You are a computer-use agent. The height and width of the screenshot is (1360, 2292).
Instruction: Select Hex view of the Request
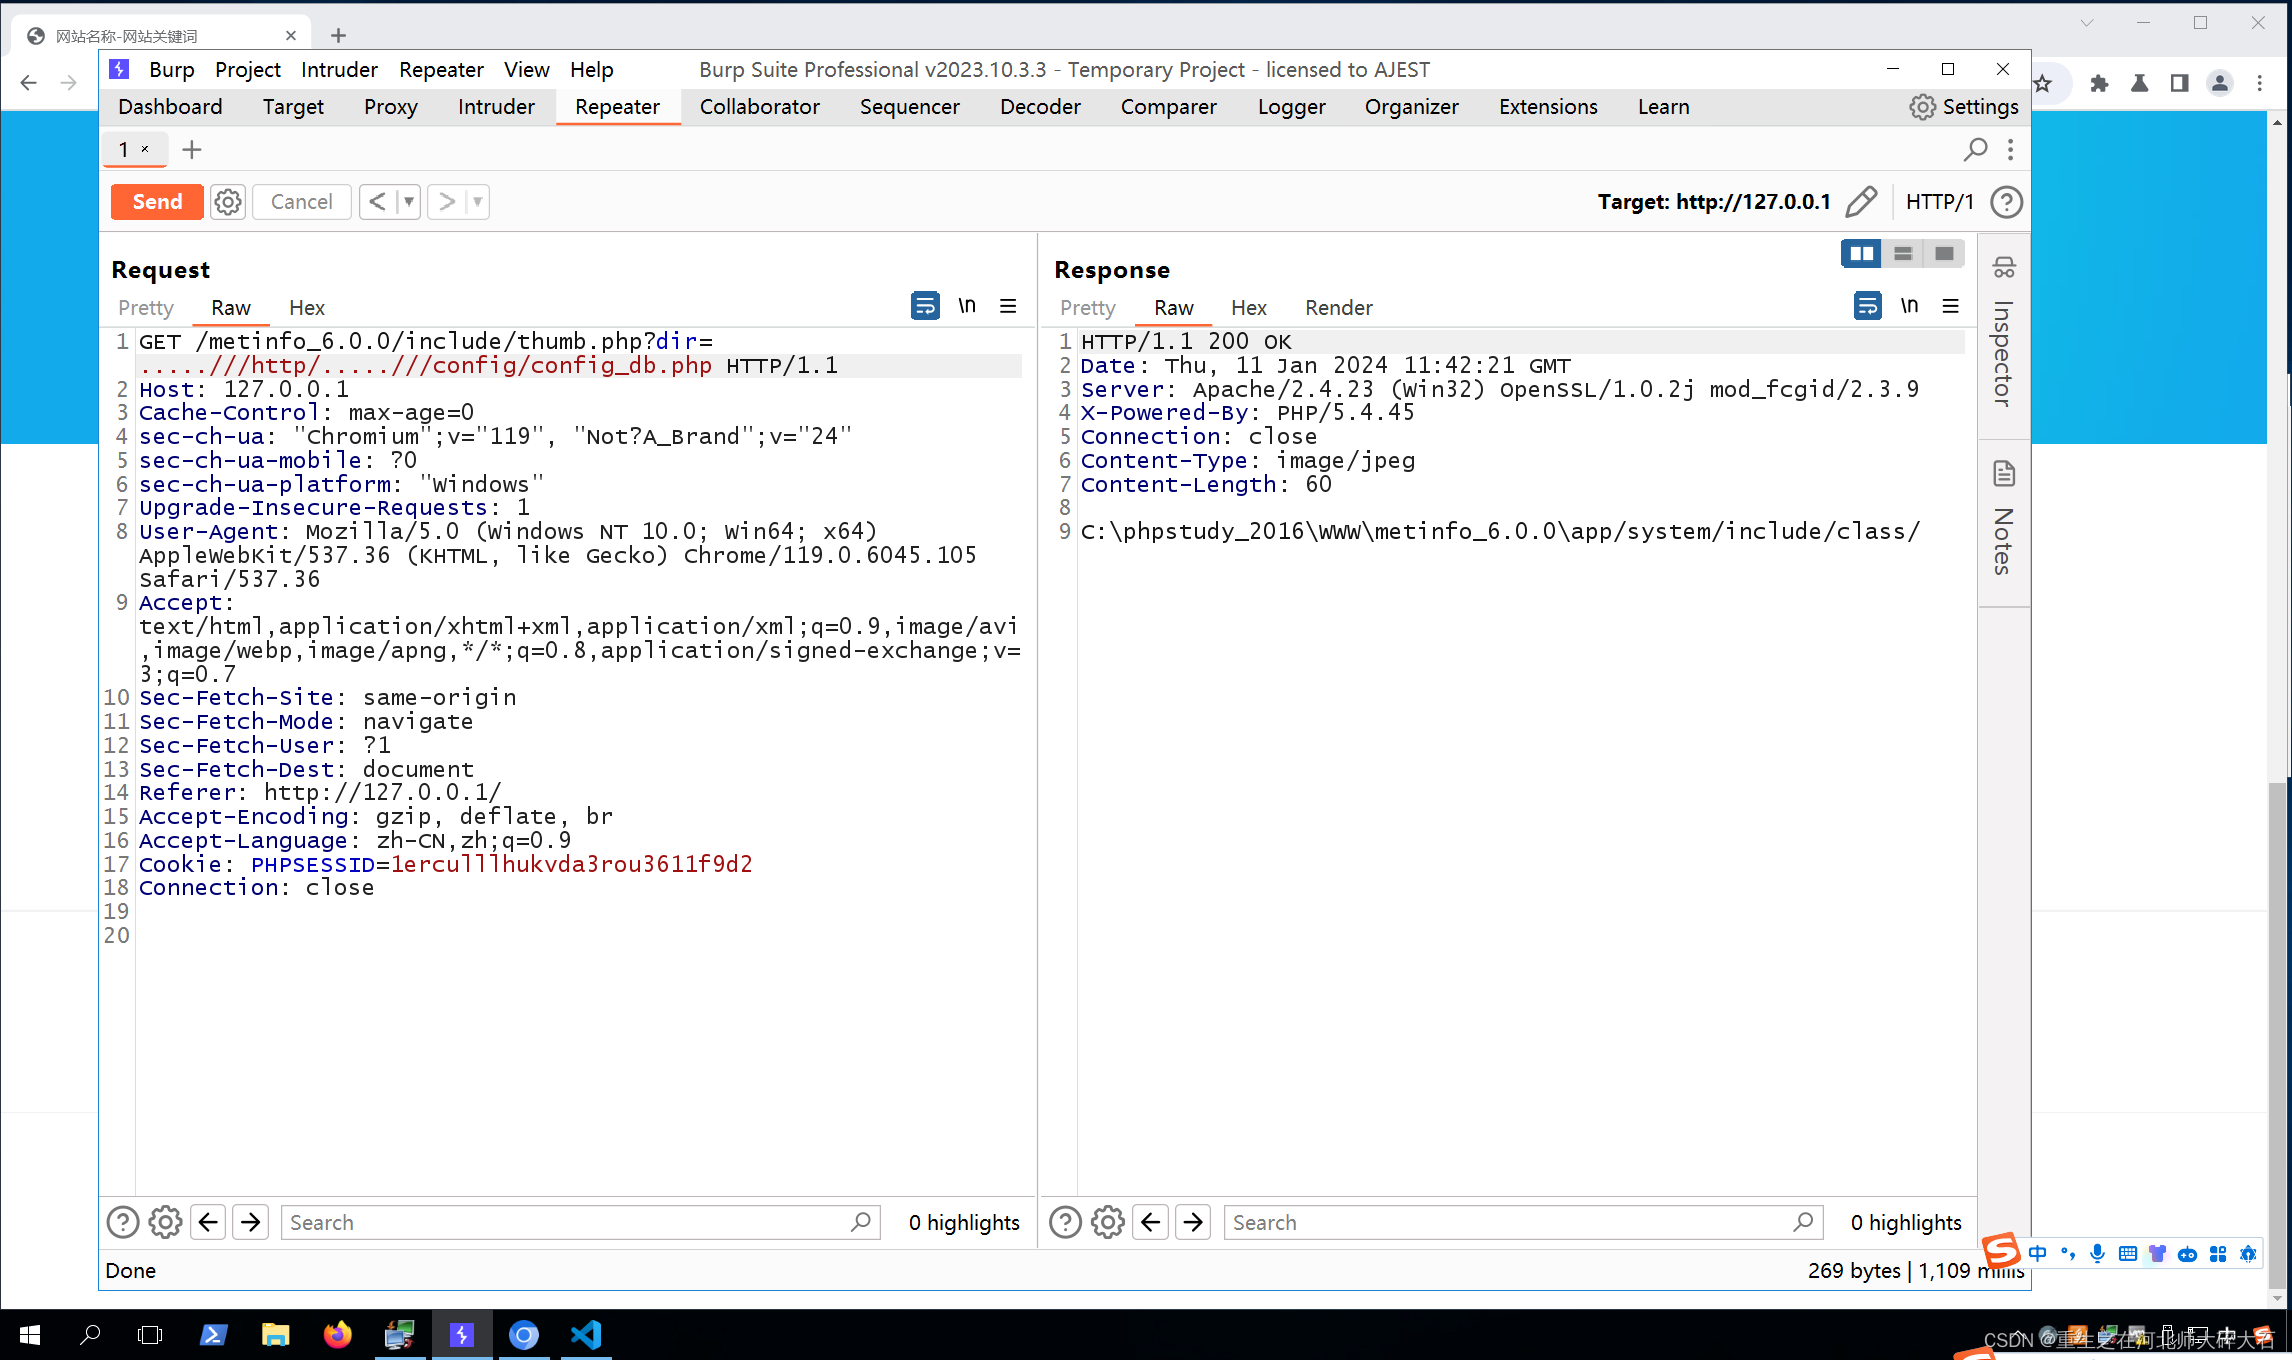[306, 307]
